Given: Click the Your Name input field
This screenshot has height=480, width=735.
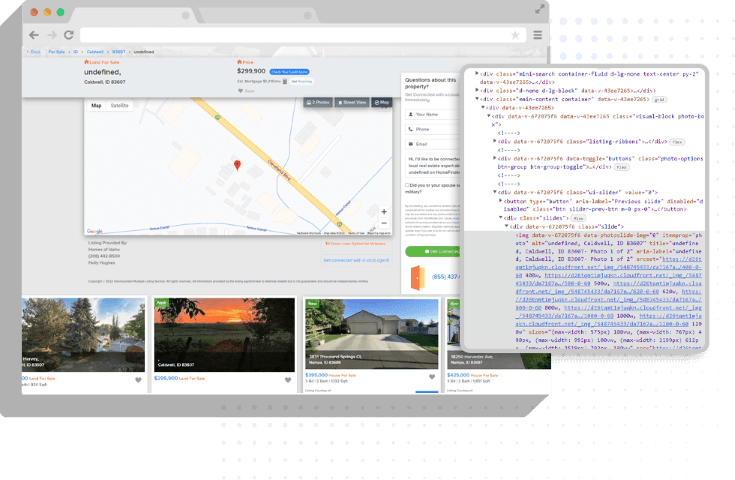Looking at the screenshot, I should pos(433,114).
